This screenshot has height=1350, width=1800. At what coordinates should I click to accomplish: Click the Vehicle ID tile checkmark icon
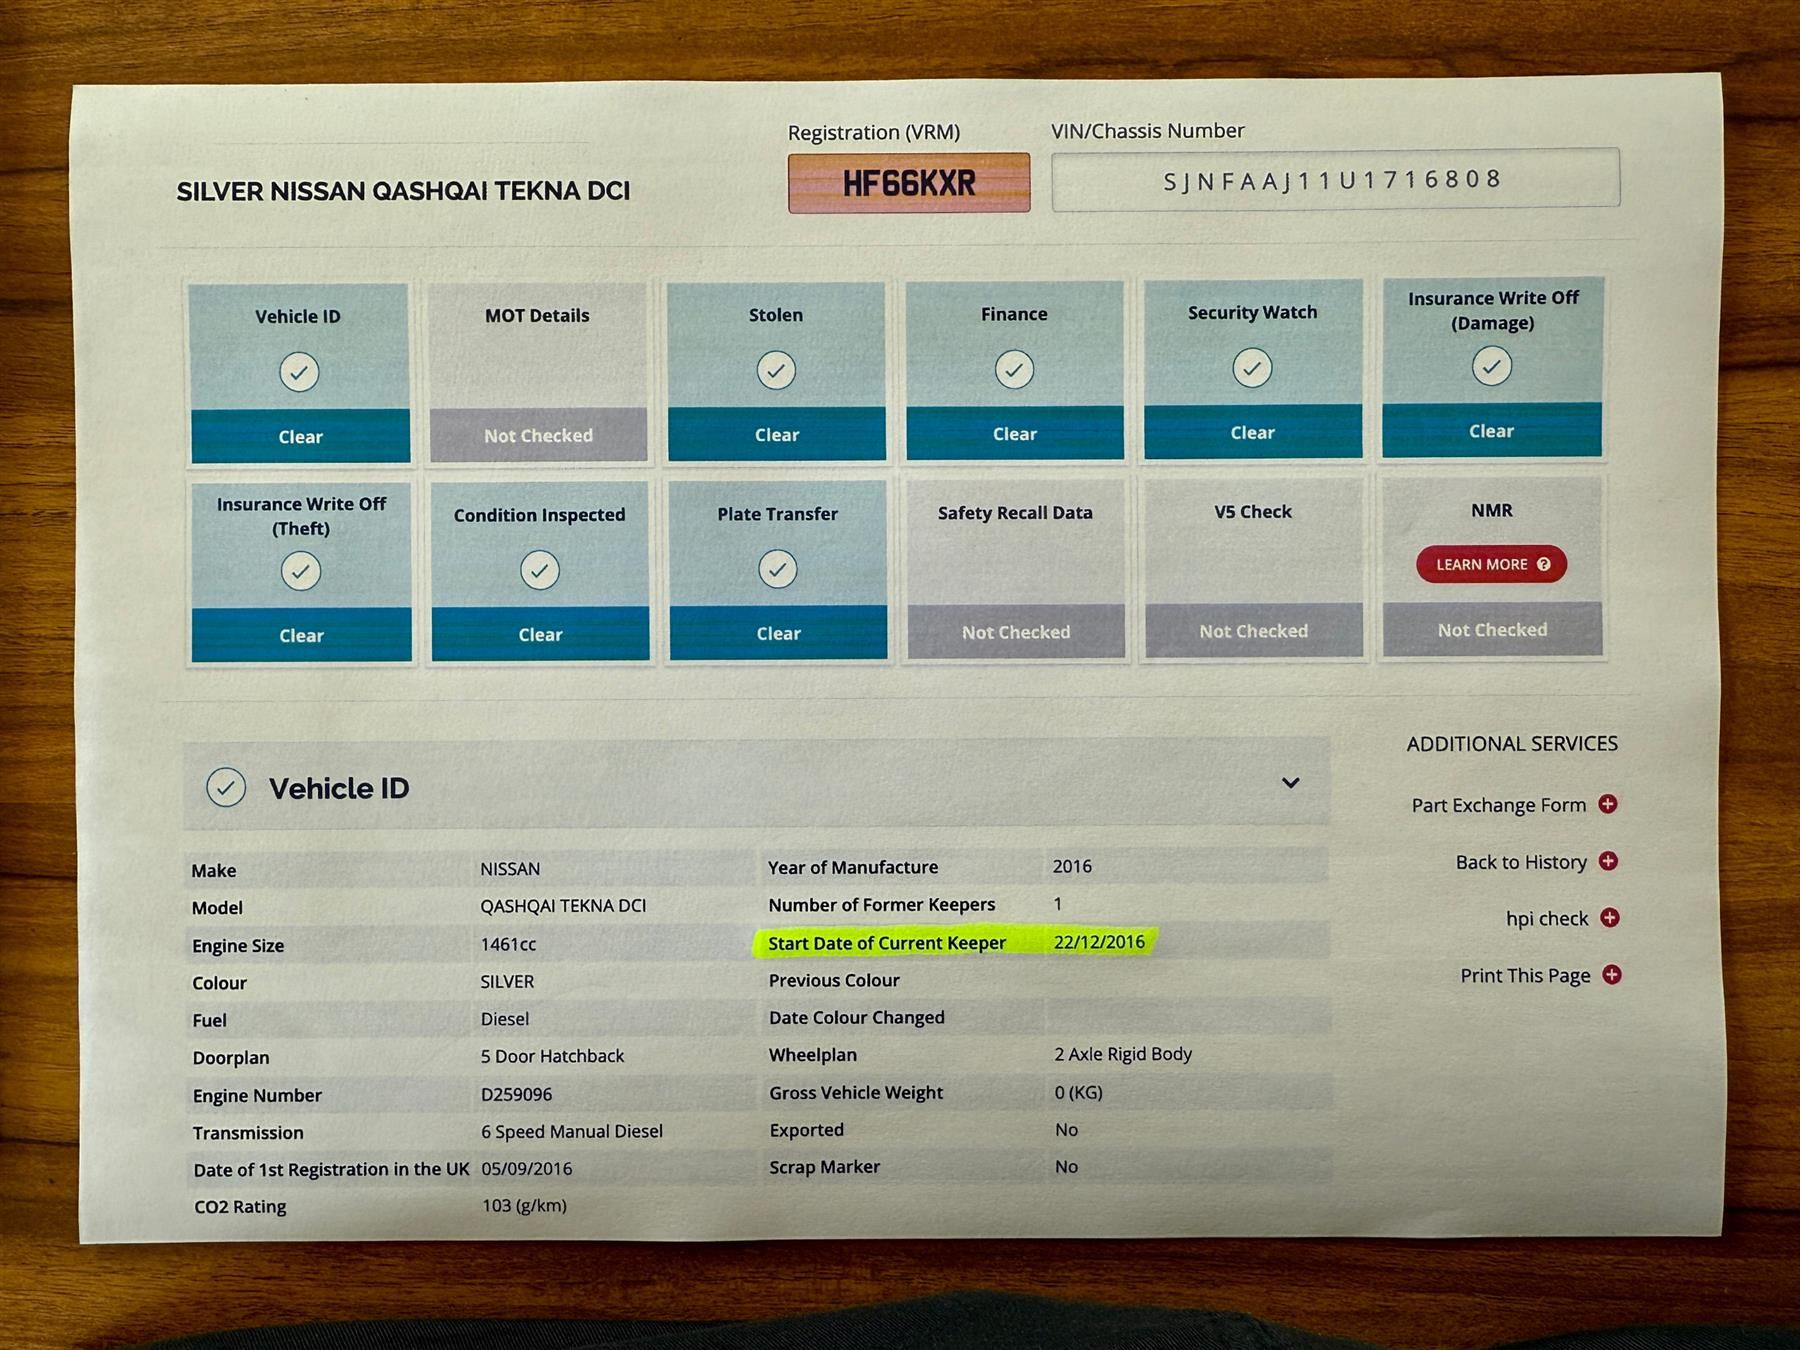299,372
